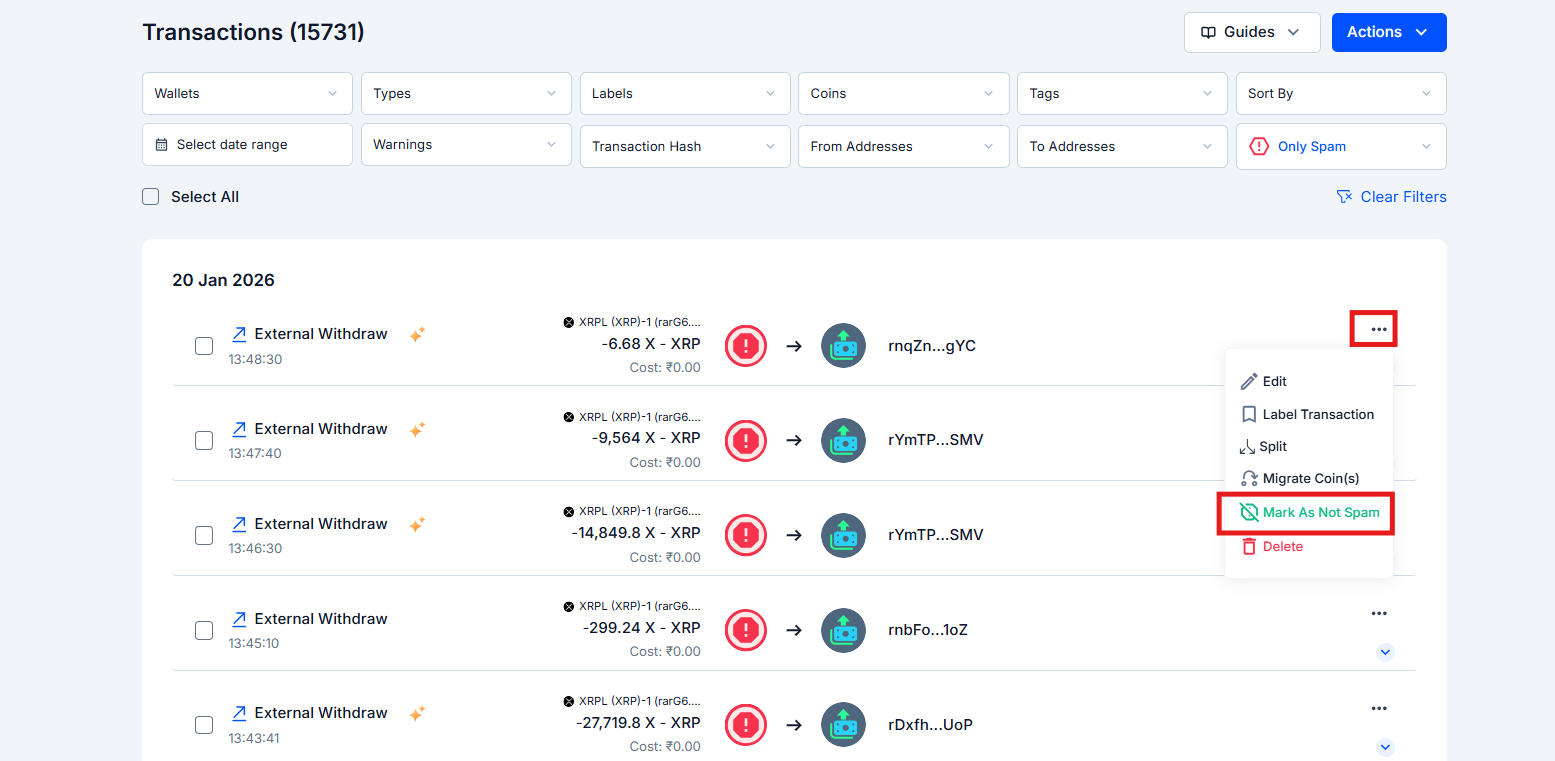This screenshot has width=1555, height=761.
Task: Expand details of the 13:45:10 transaction
Action: click(x=1385, y=652)
